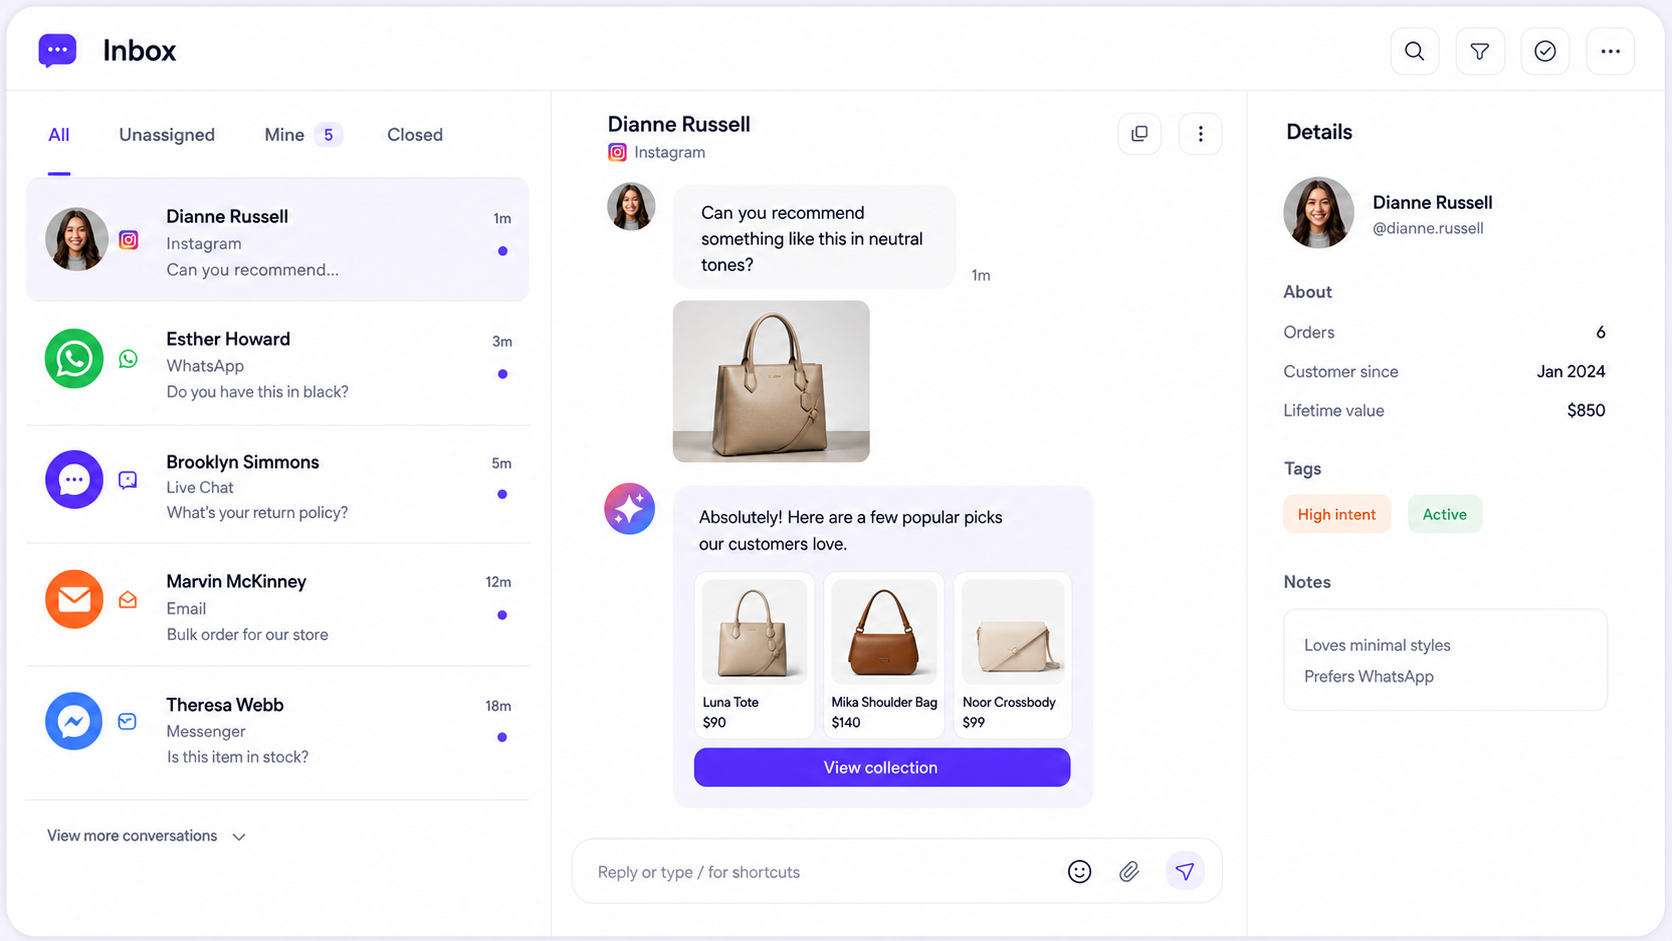Click the orange email avatar for Marvin McKinney
This screenshot has height=941, width=1672.
pos(74,600)
